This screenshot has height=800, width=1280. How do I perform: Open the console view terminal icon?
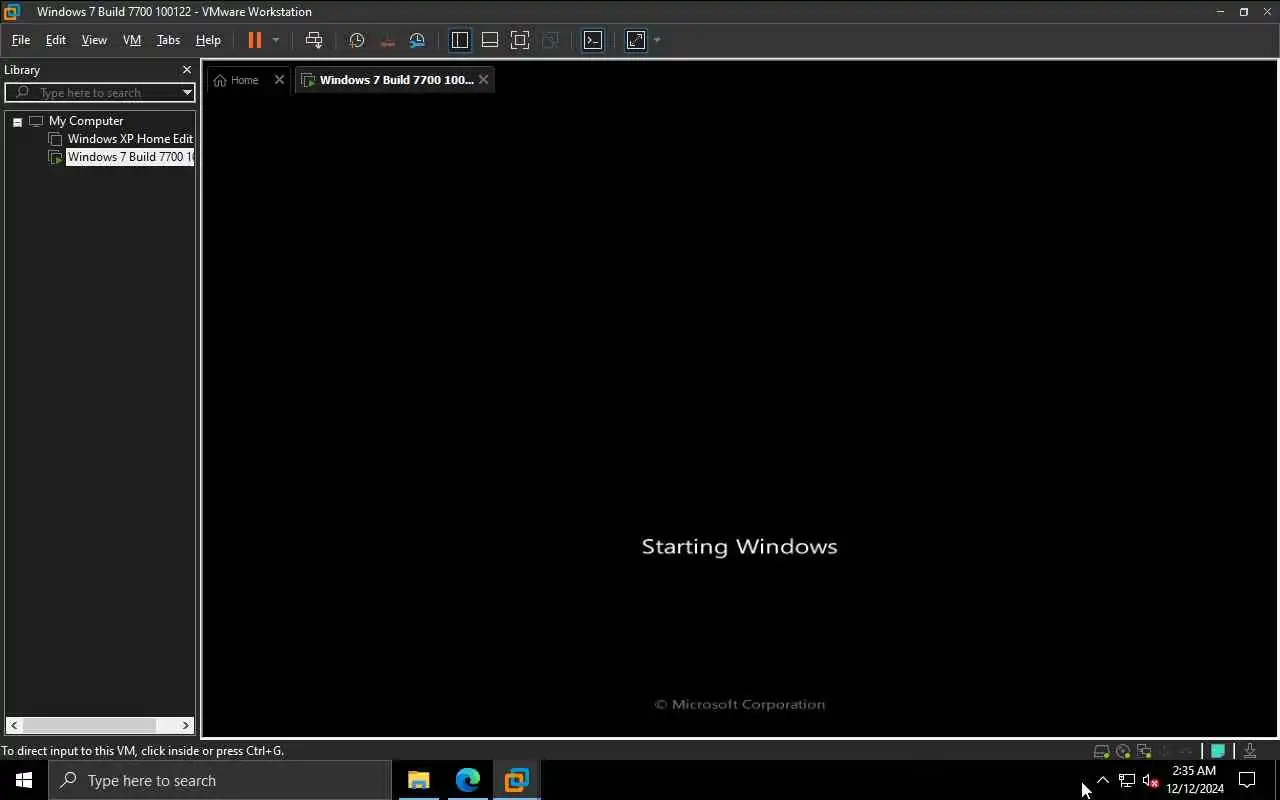click(x=593, y=40)
